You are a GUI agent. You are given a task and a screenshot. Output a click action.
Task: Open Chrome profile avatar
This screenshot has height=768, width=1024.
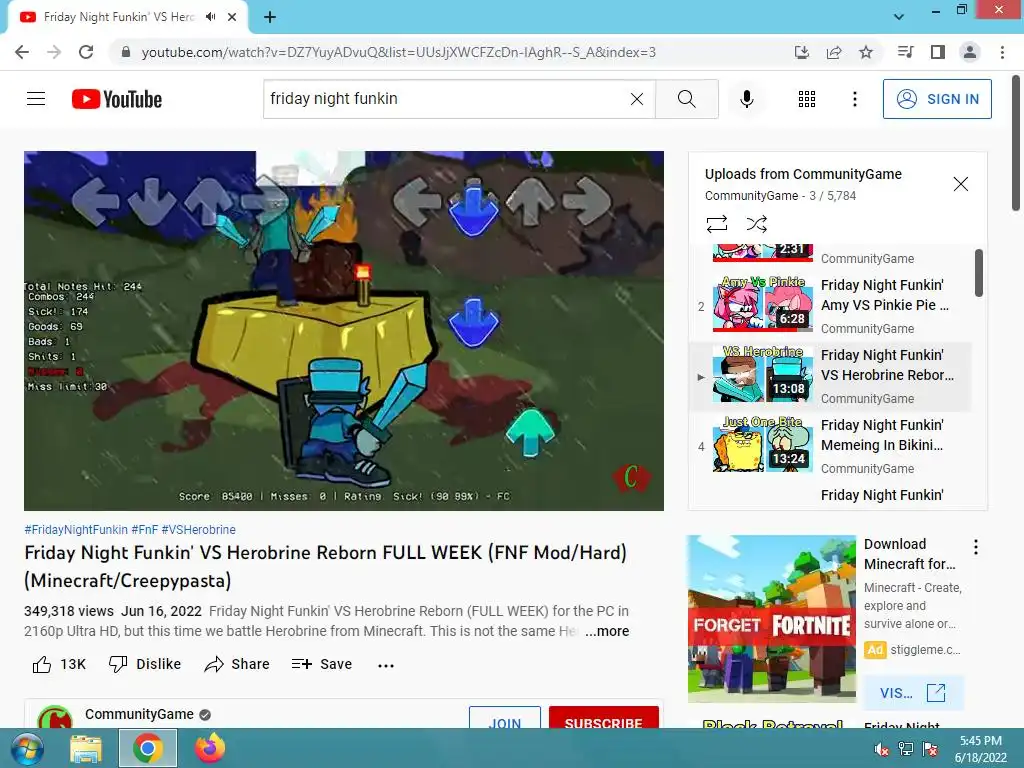(x=970, y=52)
